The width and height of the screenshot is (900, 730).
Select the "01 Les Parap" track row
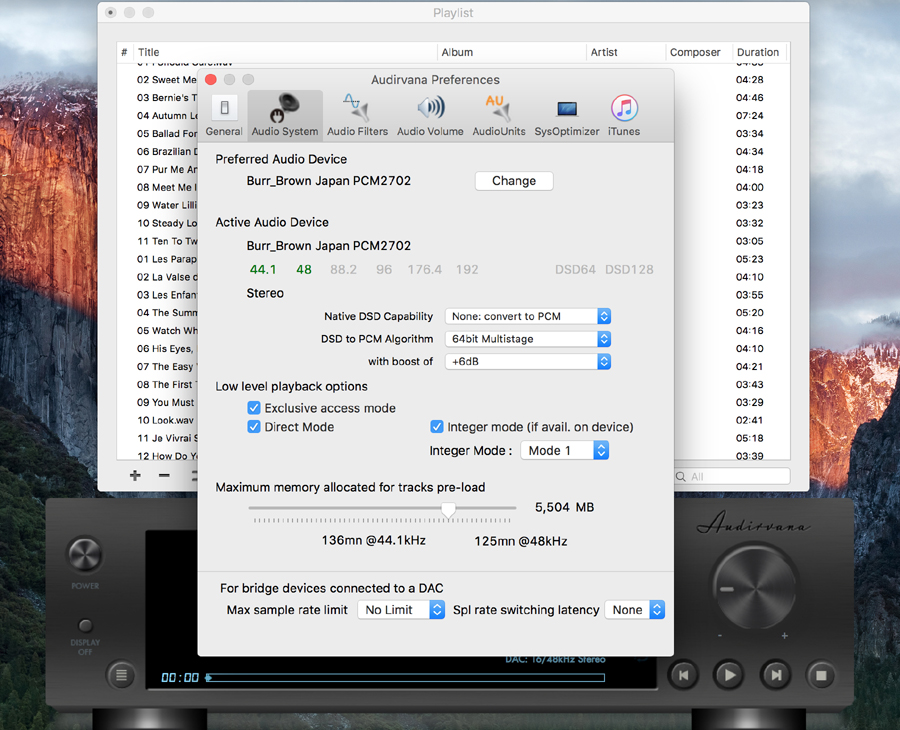click(x=166, y=259)
